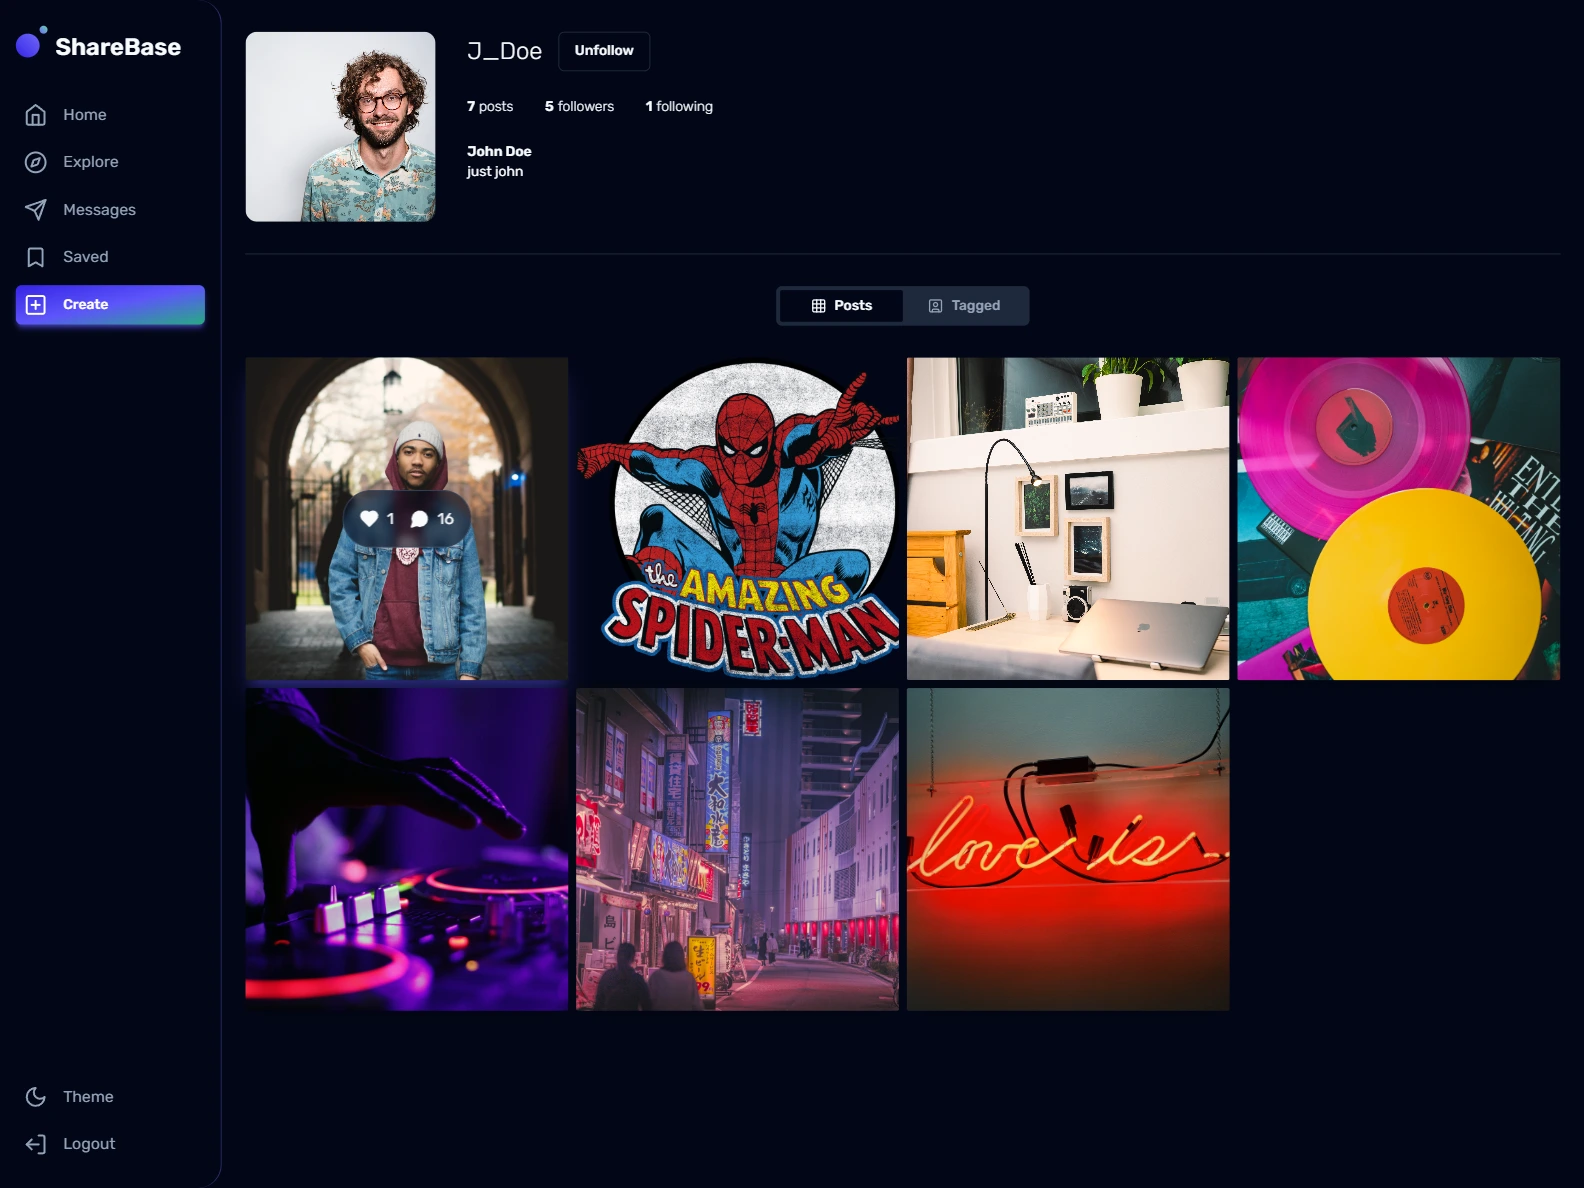Click the heart icon on the first post
The height and width of the screenshot is (1188, 1584).
[x=369, y=518]
